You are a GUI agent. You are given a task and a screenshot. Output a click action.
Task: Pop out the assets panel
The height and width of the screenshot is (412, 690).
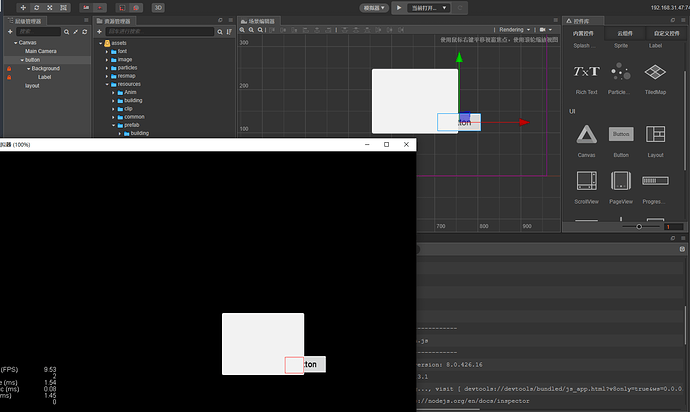click(x=220, y=20)
